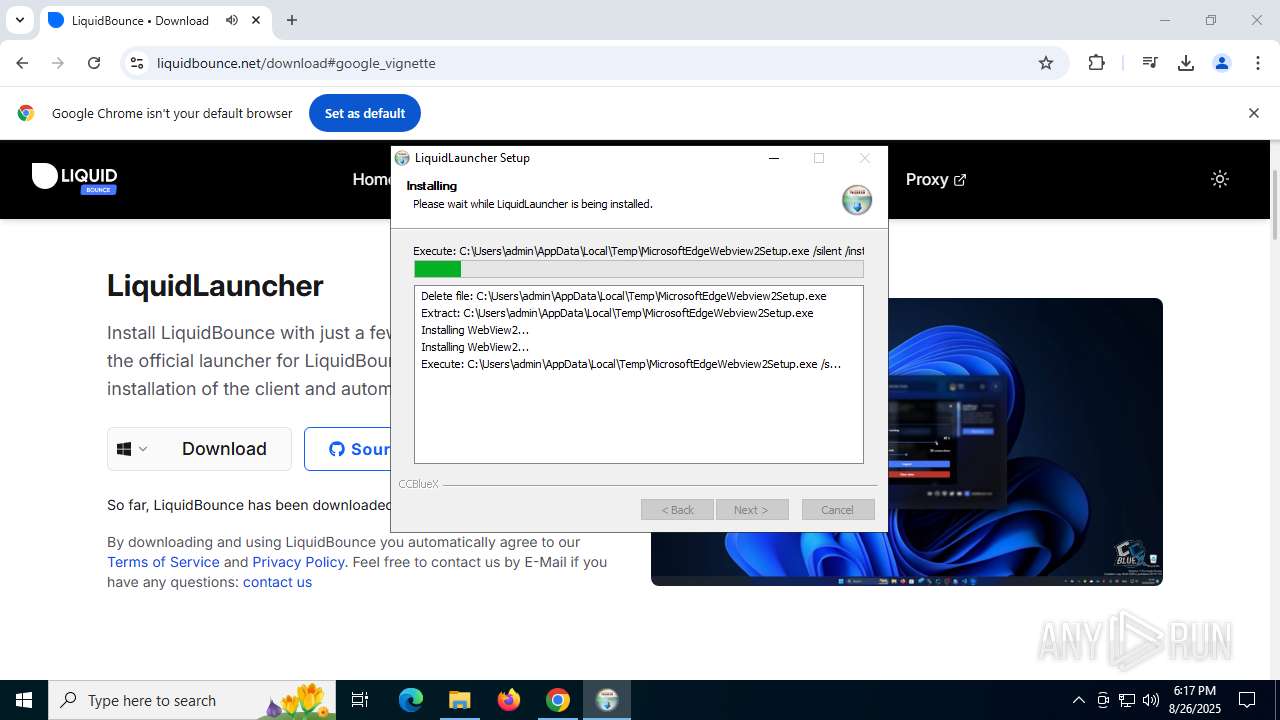Open the Windows Start menu

tap(24, 700)
